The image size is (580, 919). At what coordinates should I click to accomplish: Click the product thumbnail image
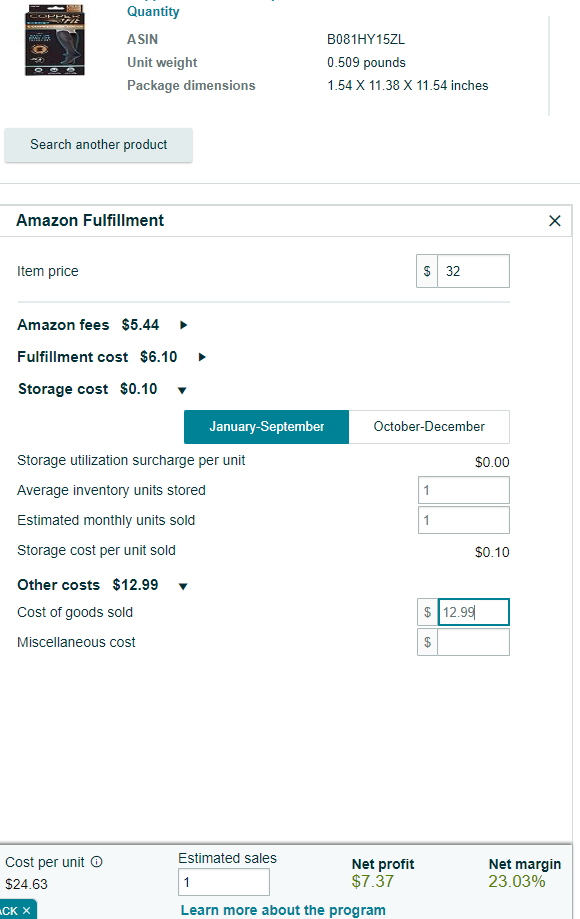pos(54,40)
